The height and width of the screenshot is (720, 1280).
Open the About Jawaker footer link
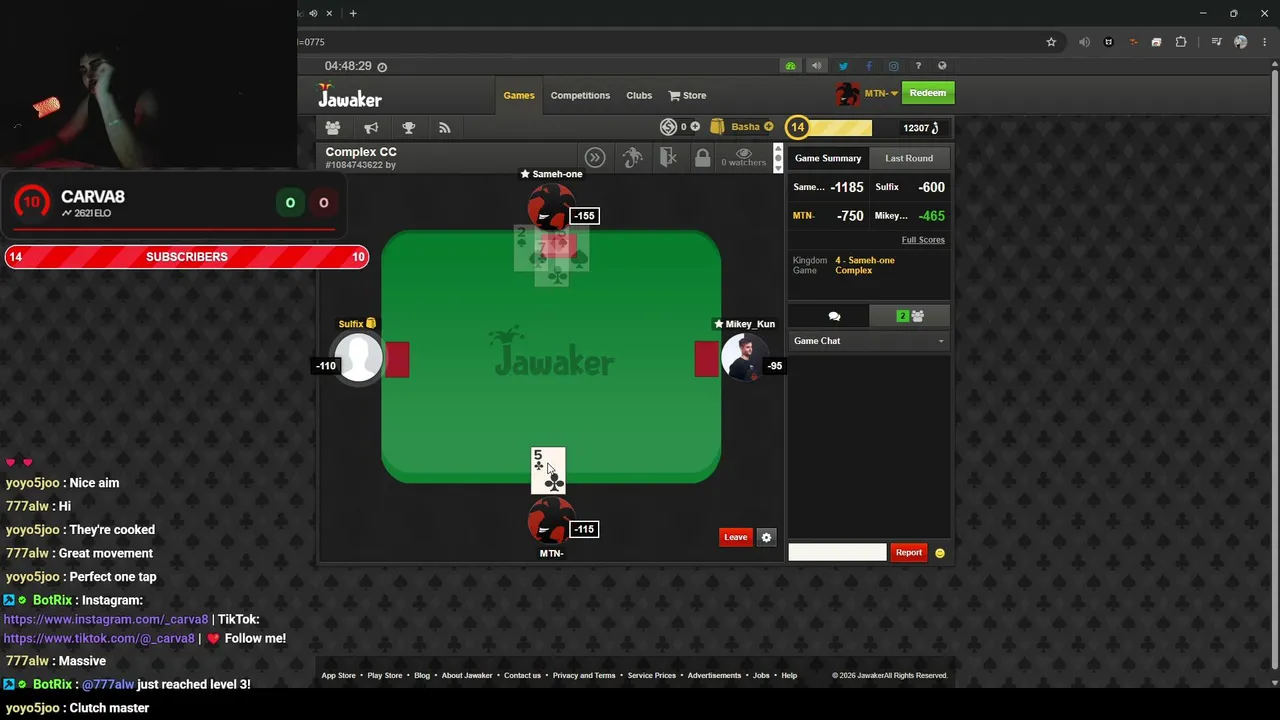(x=467, y=676)
